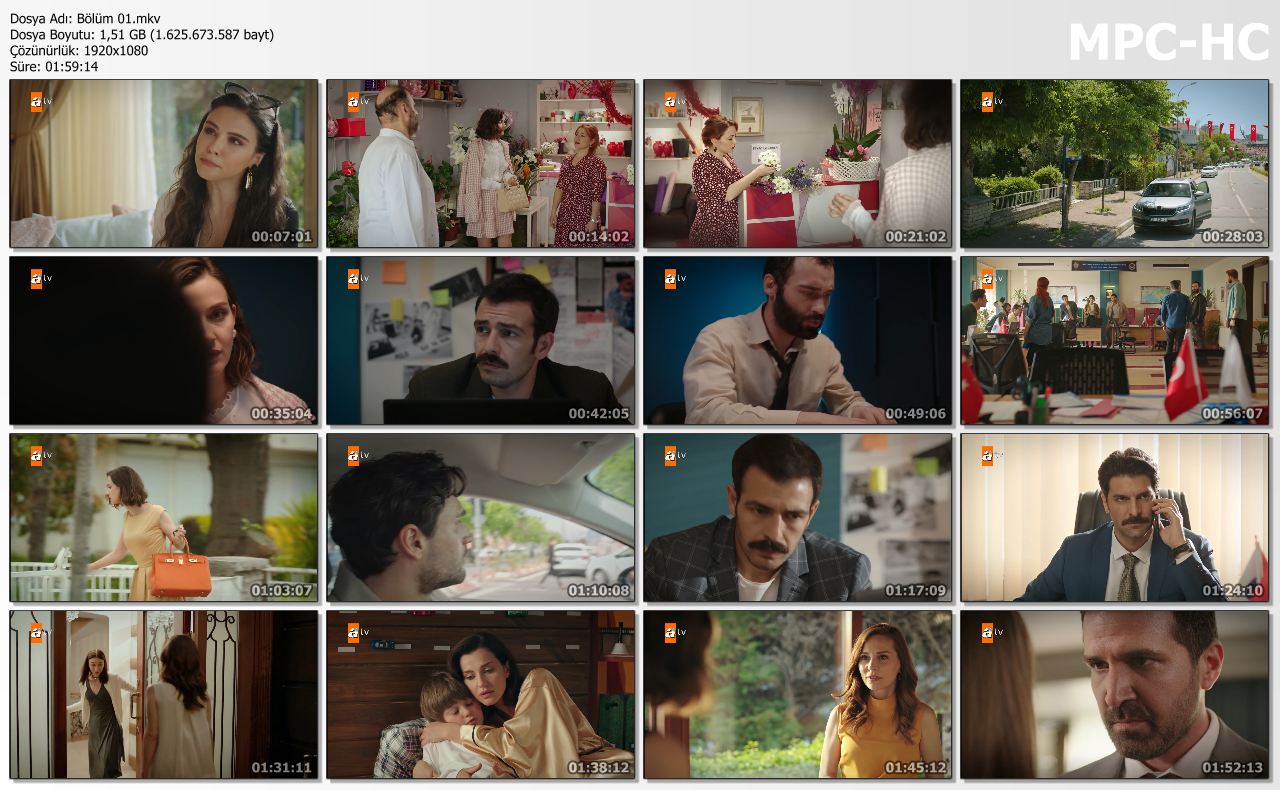Choose the mother hugging child thumbnail at 01:38:12
This screenshot has height=790, width=1280.
[x=481, y=695]
